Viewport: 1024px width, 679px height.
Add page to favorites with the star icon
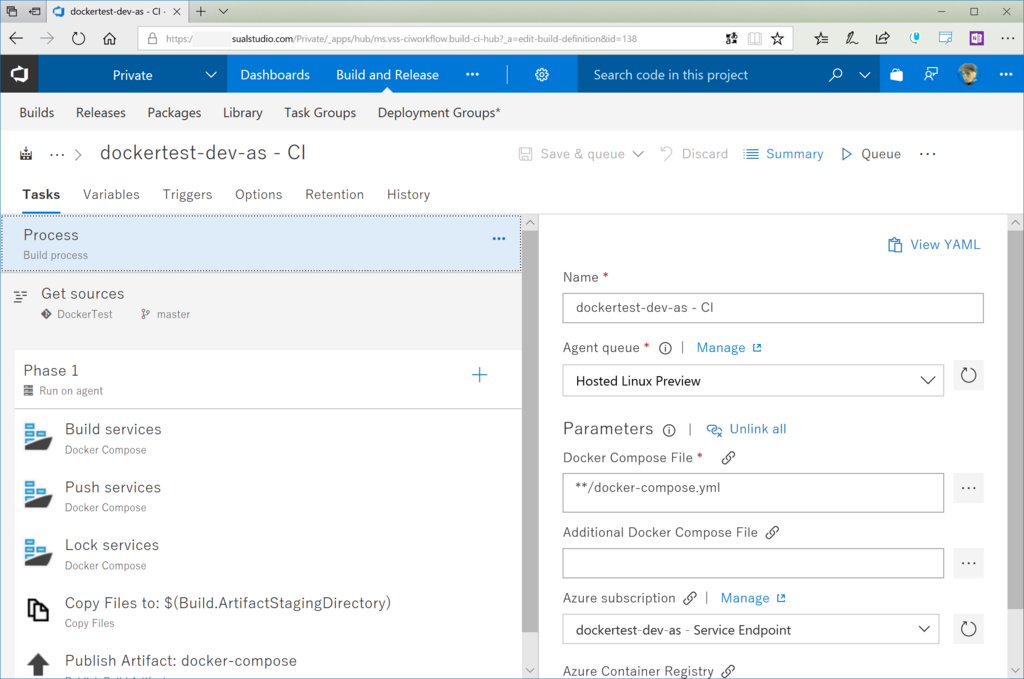click(x=777, y=39)
